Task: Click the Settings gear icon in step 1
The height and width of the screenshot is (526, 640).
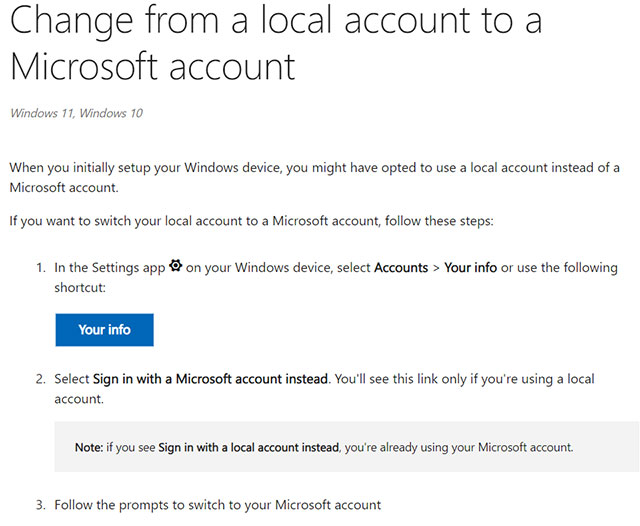Action: pos(176,266)
